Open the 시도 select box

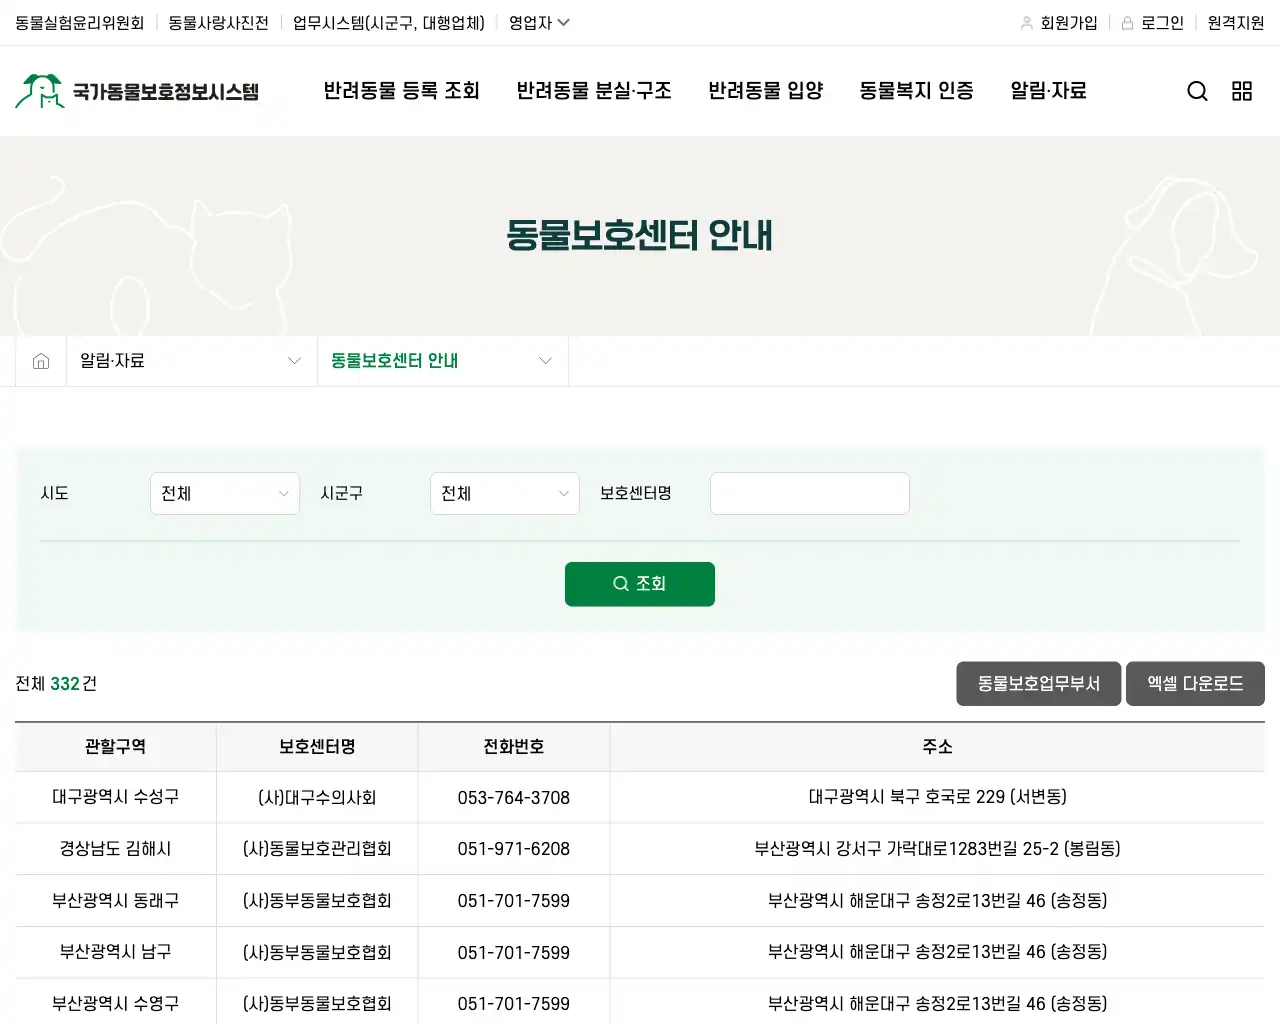pyautogui.click(x=225, y=493)
